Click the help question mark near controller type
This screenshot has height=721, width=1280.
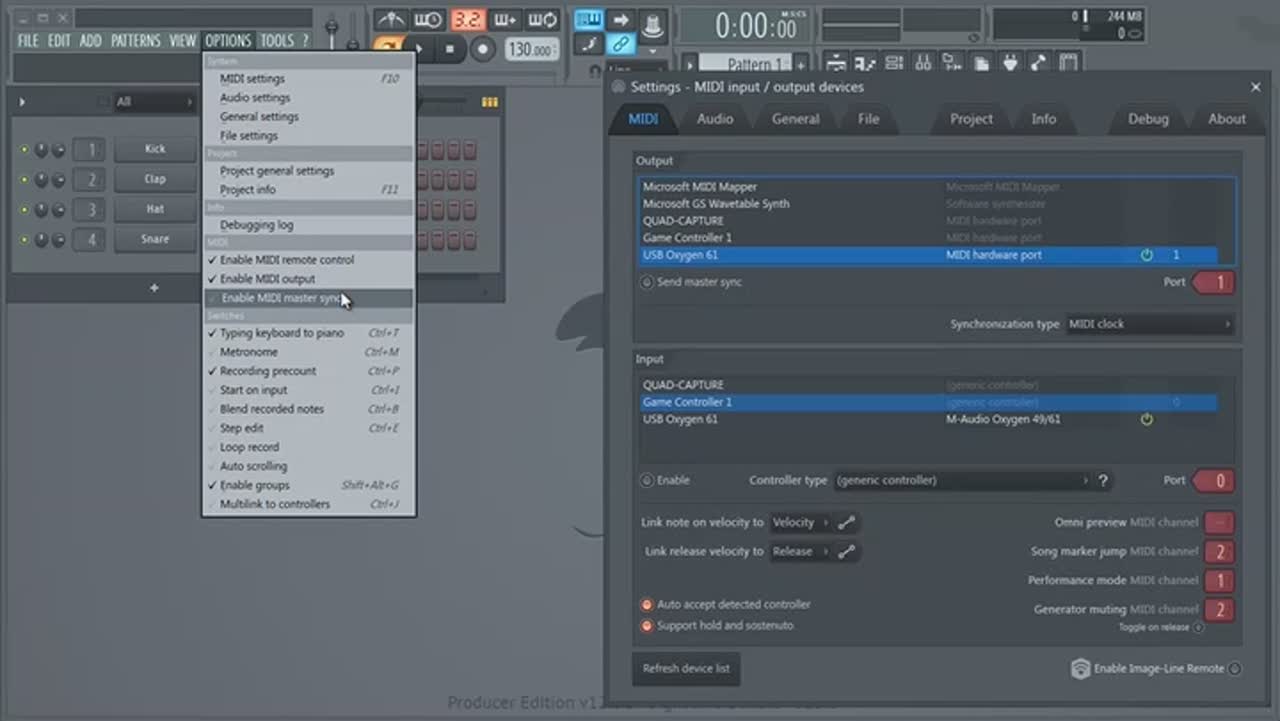click(x=1103, y=481)
